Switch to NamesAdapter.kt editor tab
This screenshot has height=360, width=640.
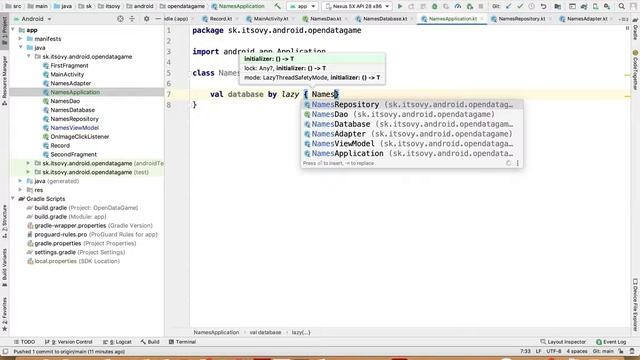[x=586, y=19]
